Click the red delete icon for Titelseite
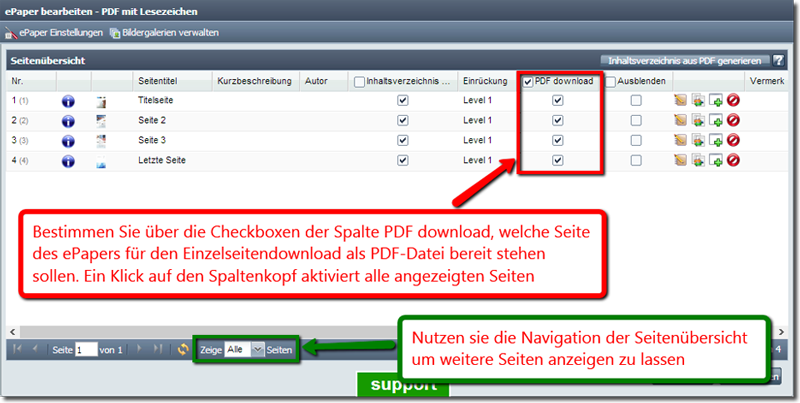This screenshot has width=800, height=403. click(x=733, y=100)
